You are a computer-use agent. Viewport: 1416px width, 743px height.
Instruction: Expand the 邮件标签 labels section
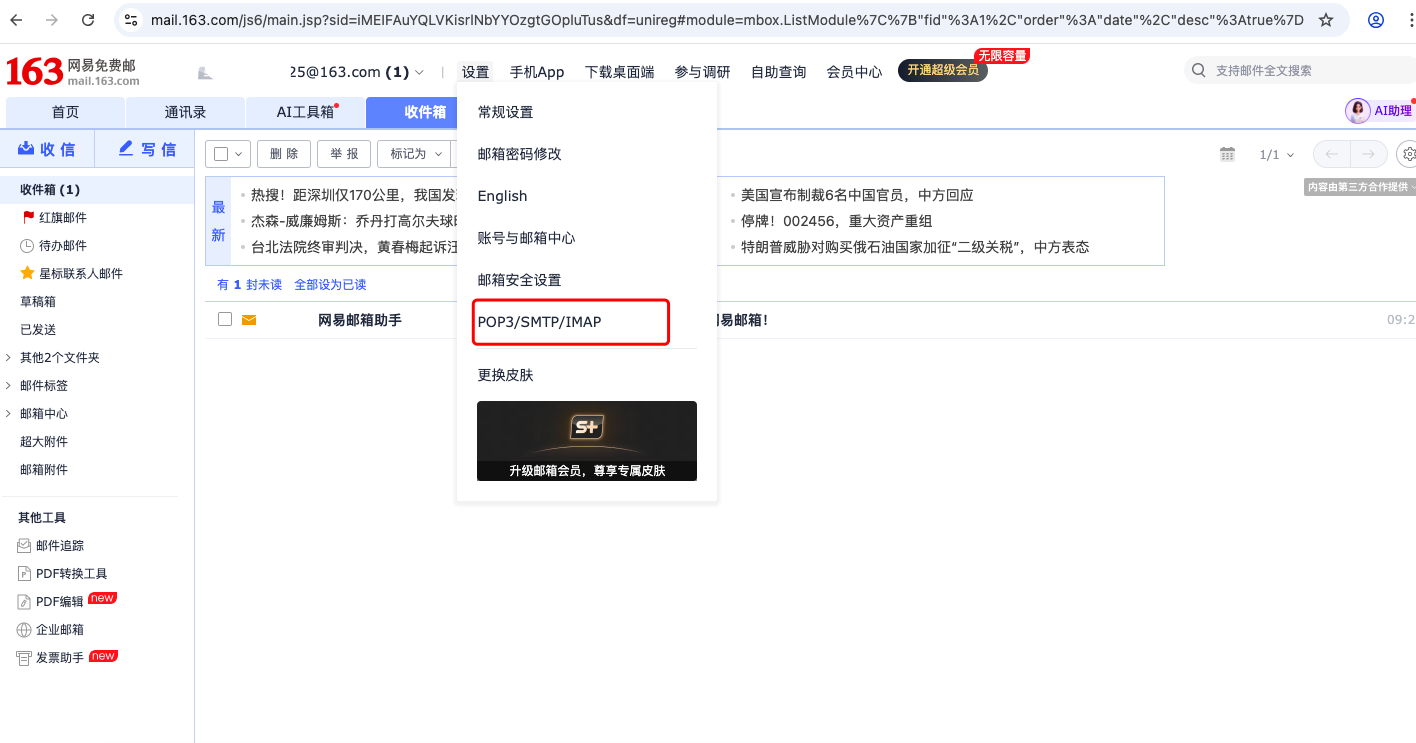[x=8, y=385]
